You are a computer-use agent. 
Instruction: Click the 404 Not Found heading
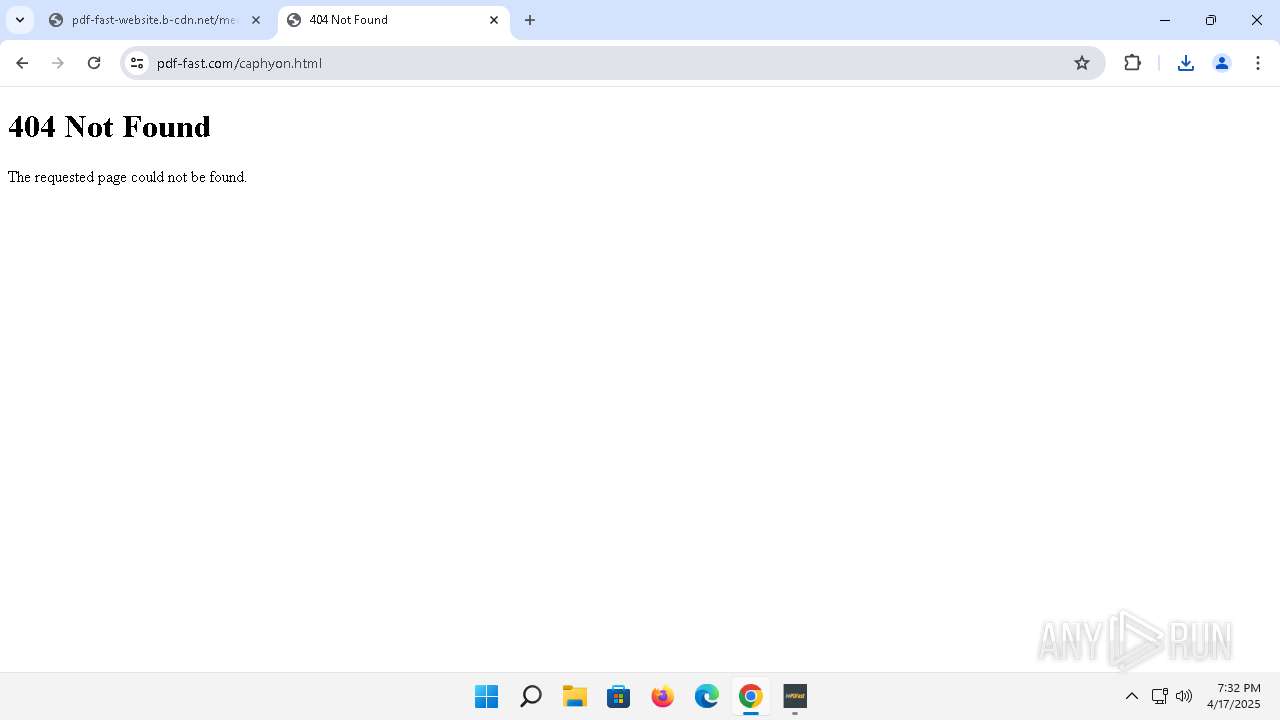[109, 127]
